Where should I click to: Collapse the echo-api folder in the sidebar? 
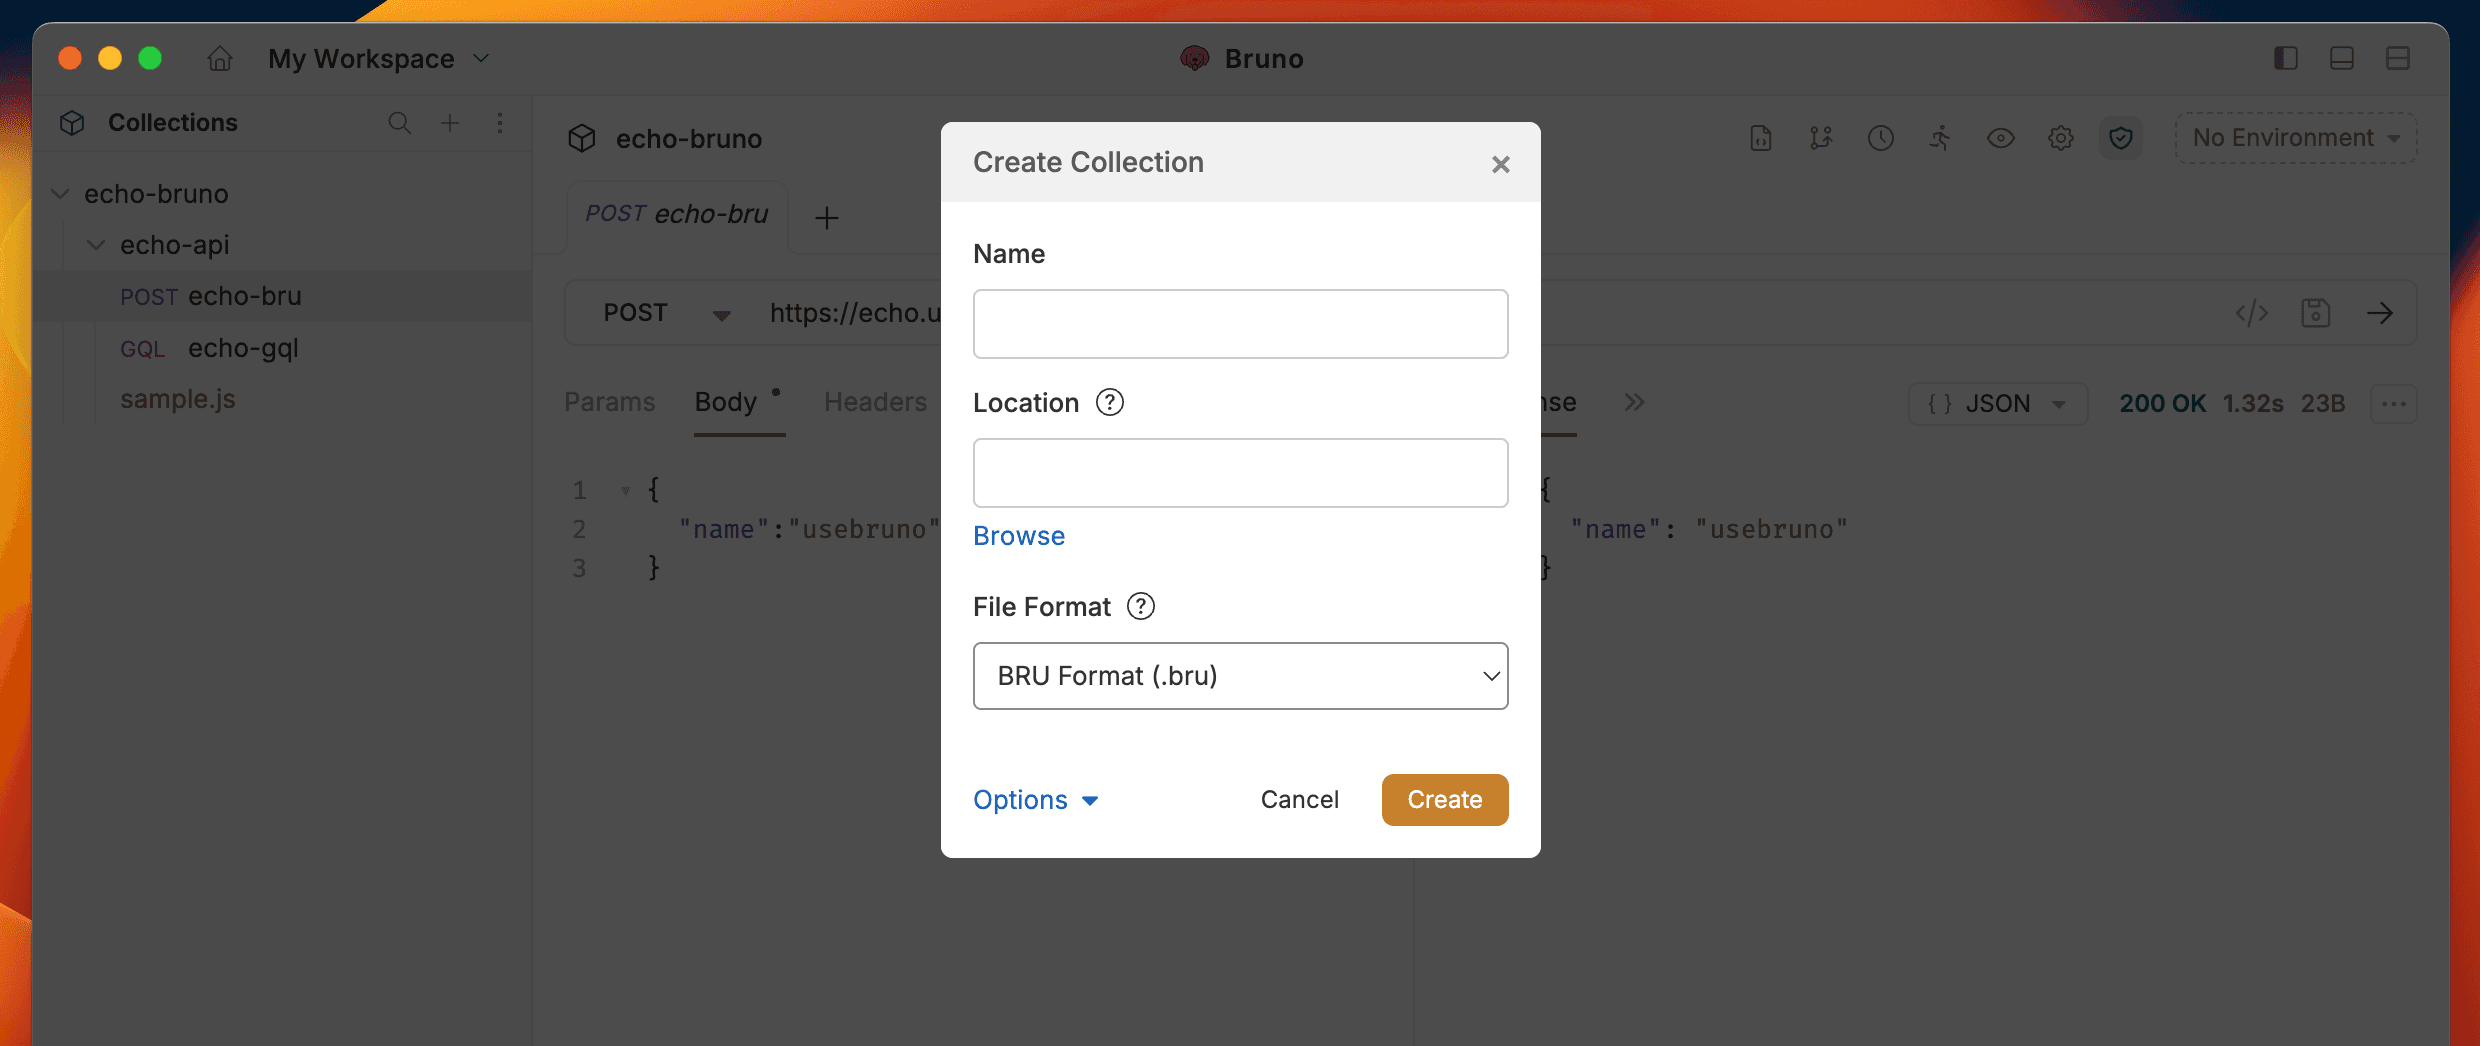pyautogui.click(x=95, y=244)
